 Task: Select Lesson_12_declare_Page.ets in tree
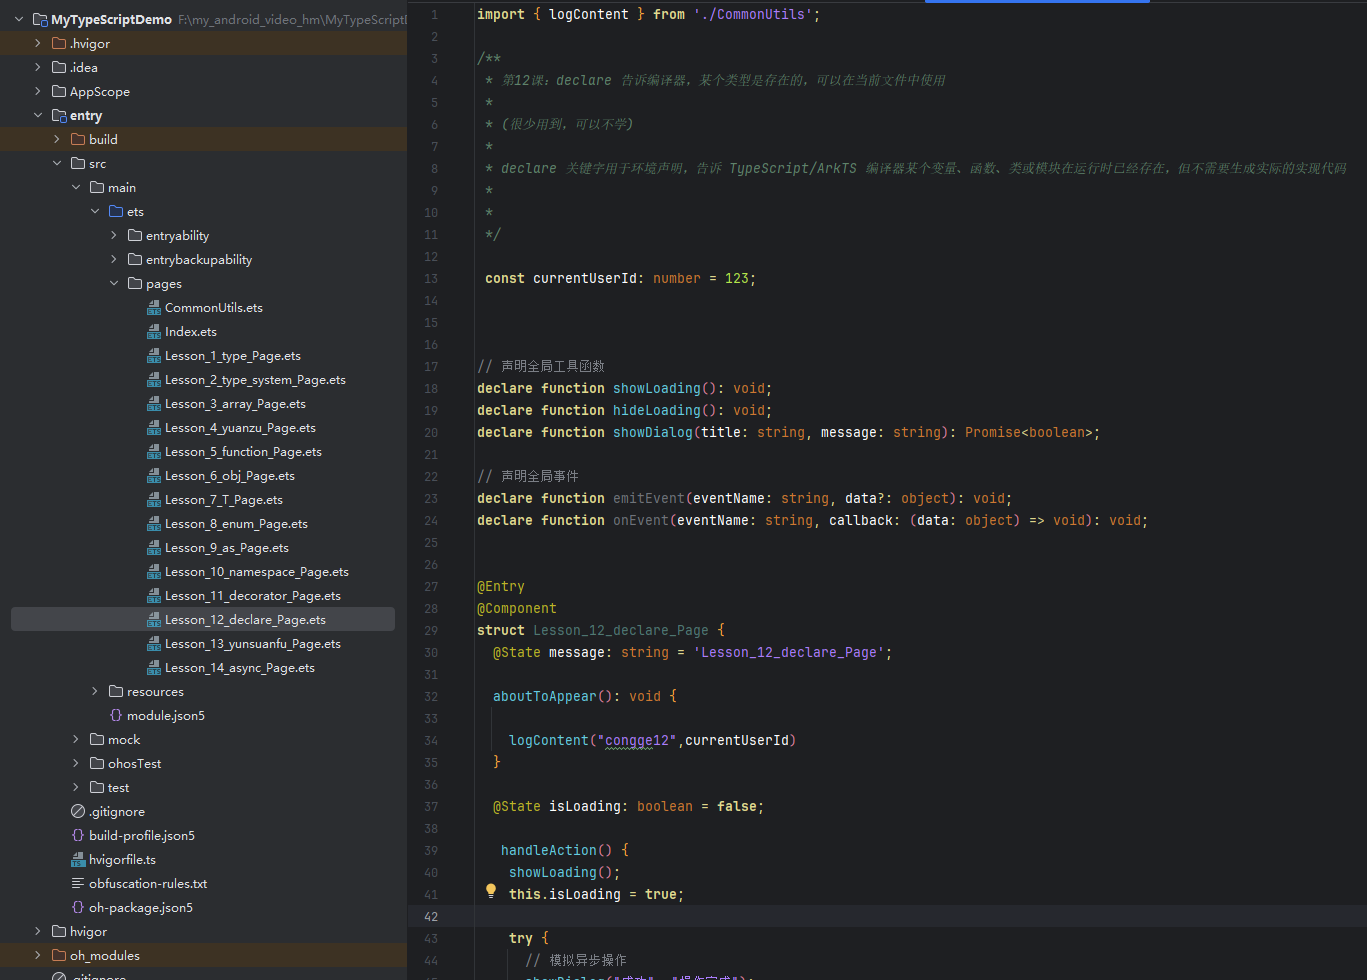(x=245, y=620)
